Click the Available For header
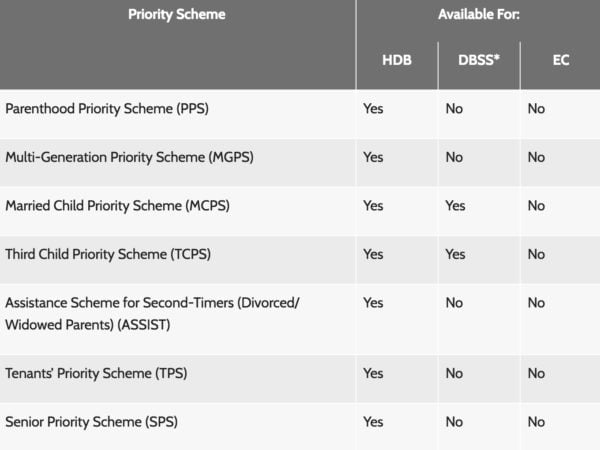This screenshot has width=600, height=450. (478, 15)
